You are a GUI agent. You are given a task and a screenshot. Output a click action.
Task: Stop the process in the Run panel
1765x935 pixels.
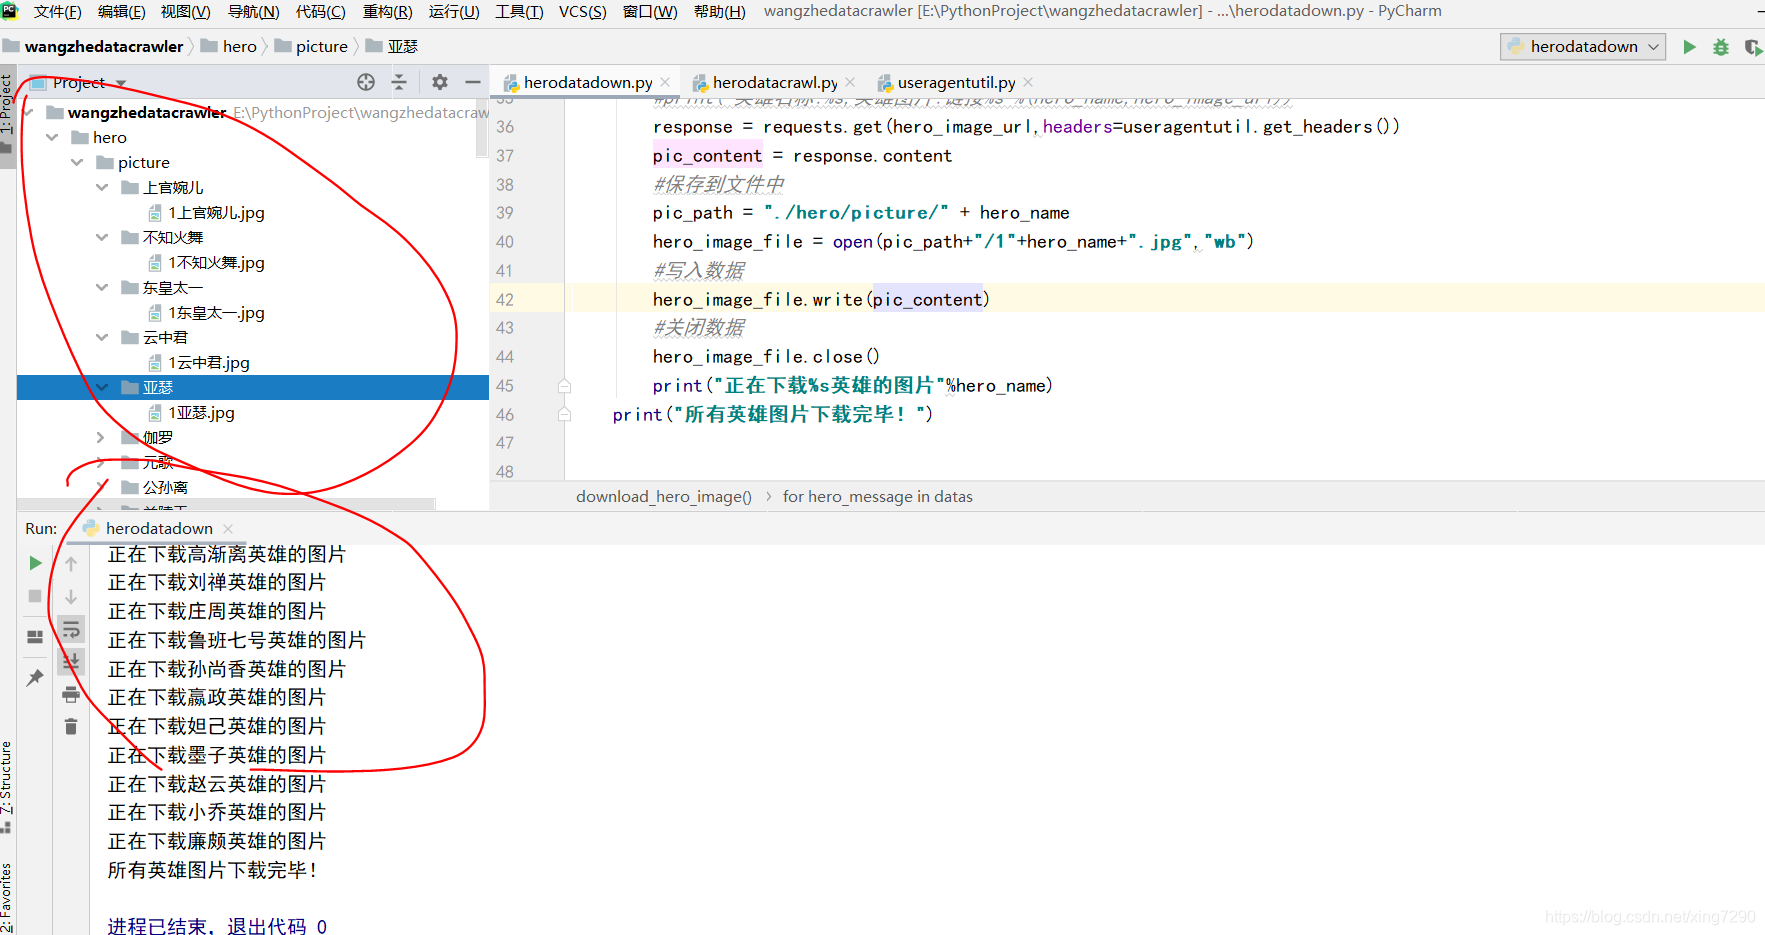coord(35,596)
